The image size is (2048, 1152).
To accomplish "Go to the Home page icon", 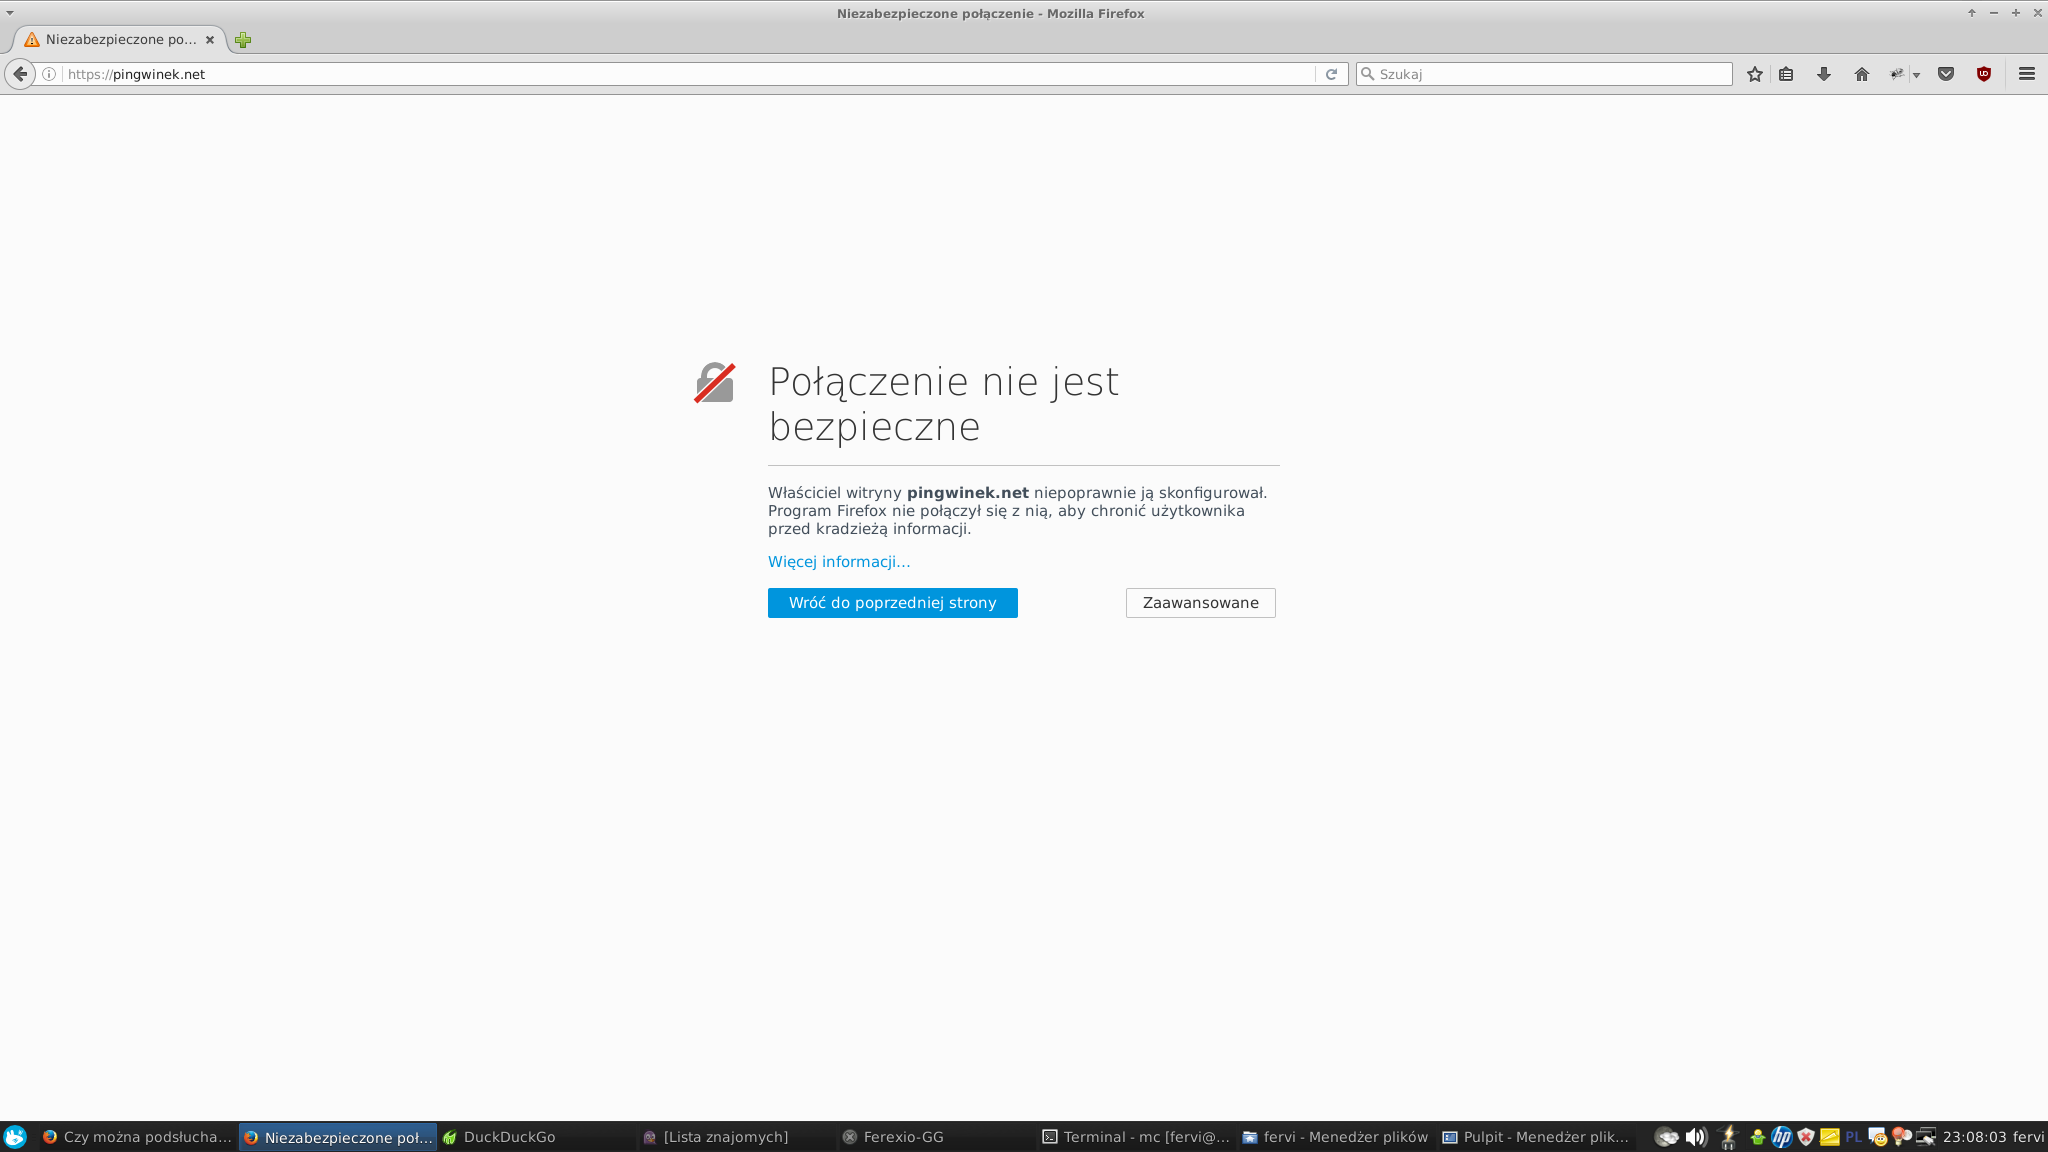I will point(1861,74).
